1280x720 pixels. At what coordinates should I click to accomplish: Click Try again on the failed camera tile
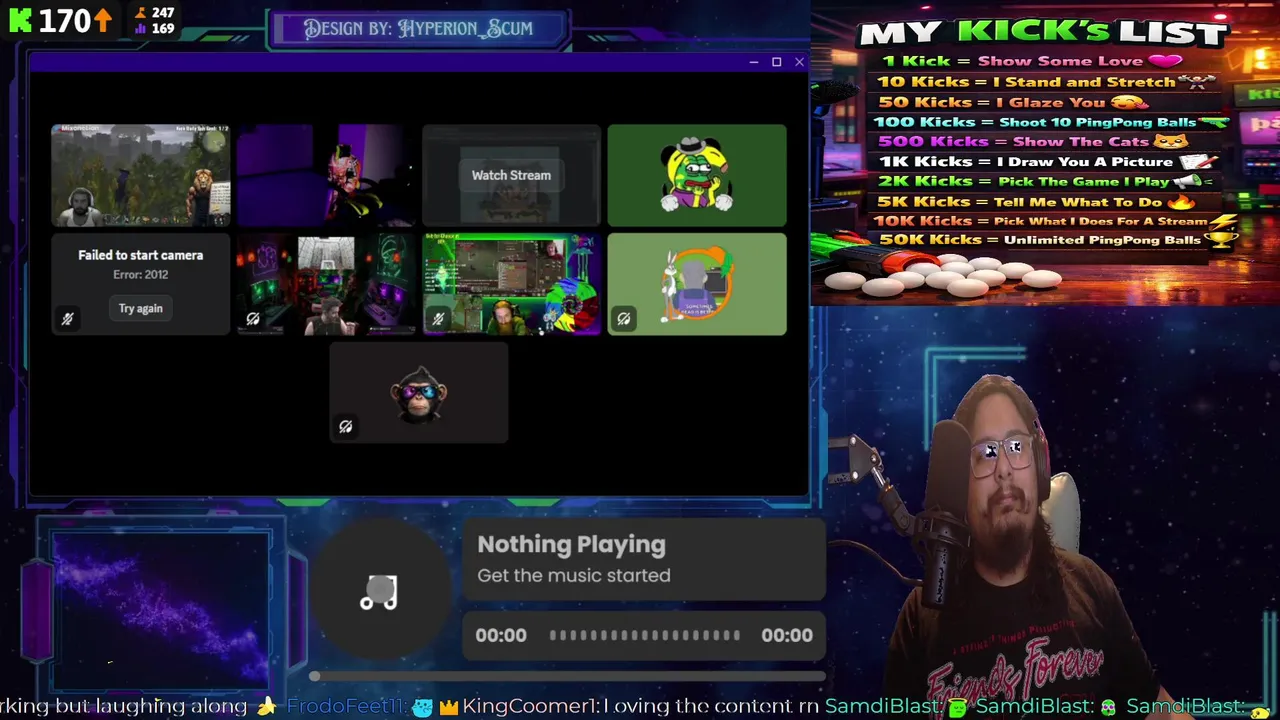tap(140, 308)
